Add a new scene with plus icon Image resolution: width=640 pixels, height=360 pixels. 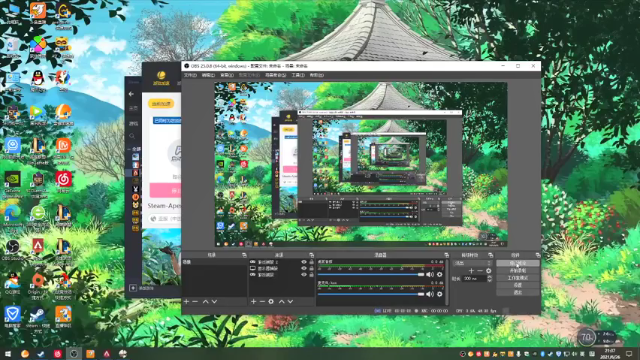pyautogui.click(x=187, y=302)
